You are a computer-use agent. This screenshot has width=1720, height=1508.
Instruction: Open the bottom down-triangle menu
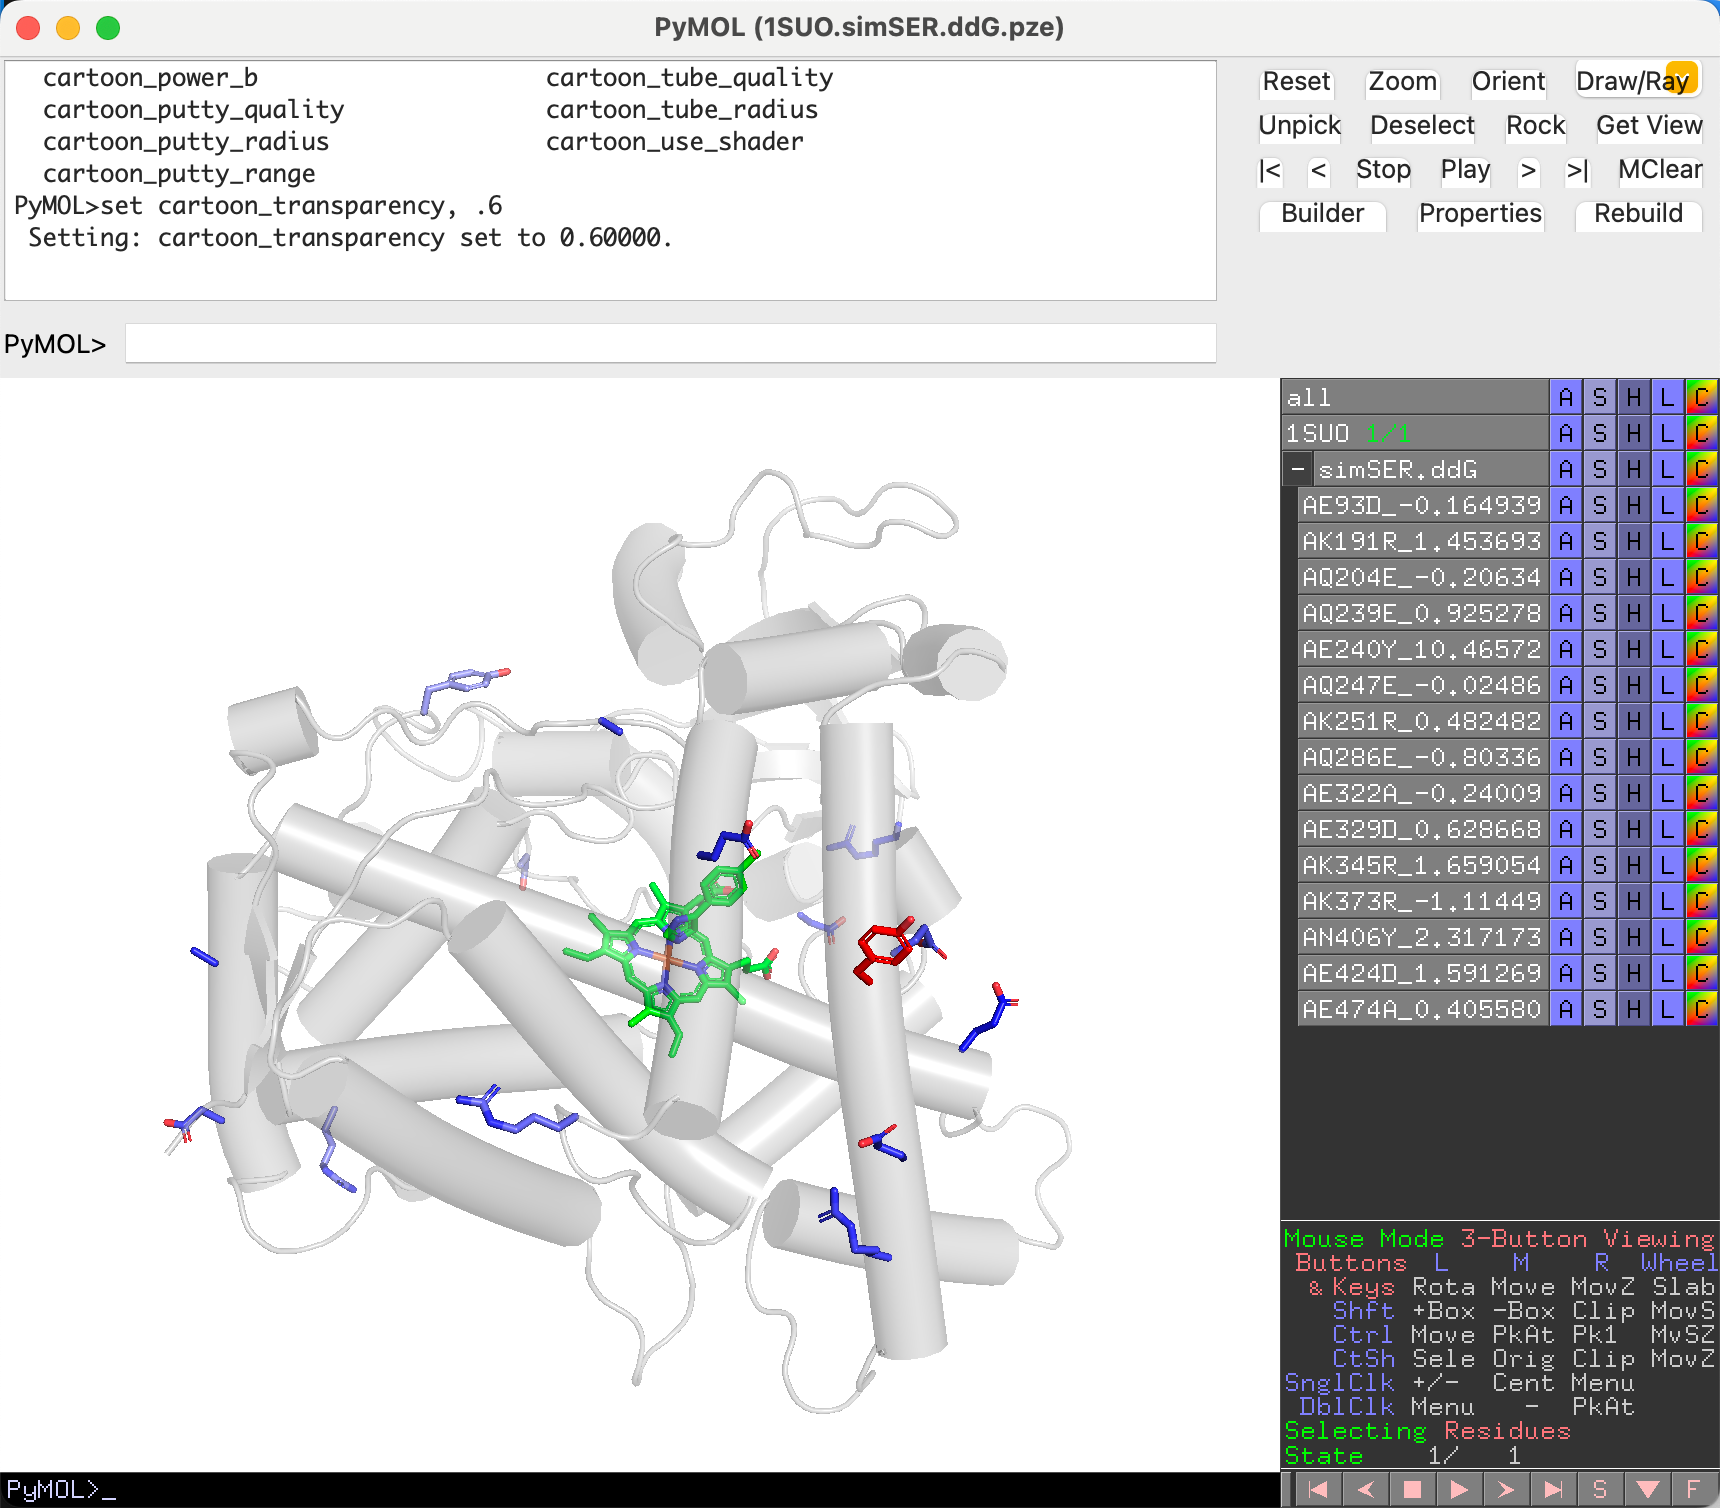[x=1647, y=1489]
